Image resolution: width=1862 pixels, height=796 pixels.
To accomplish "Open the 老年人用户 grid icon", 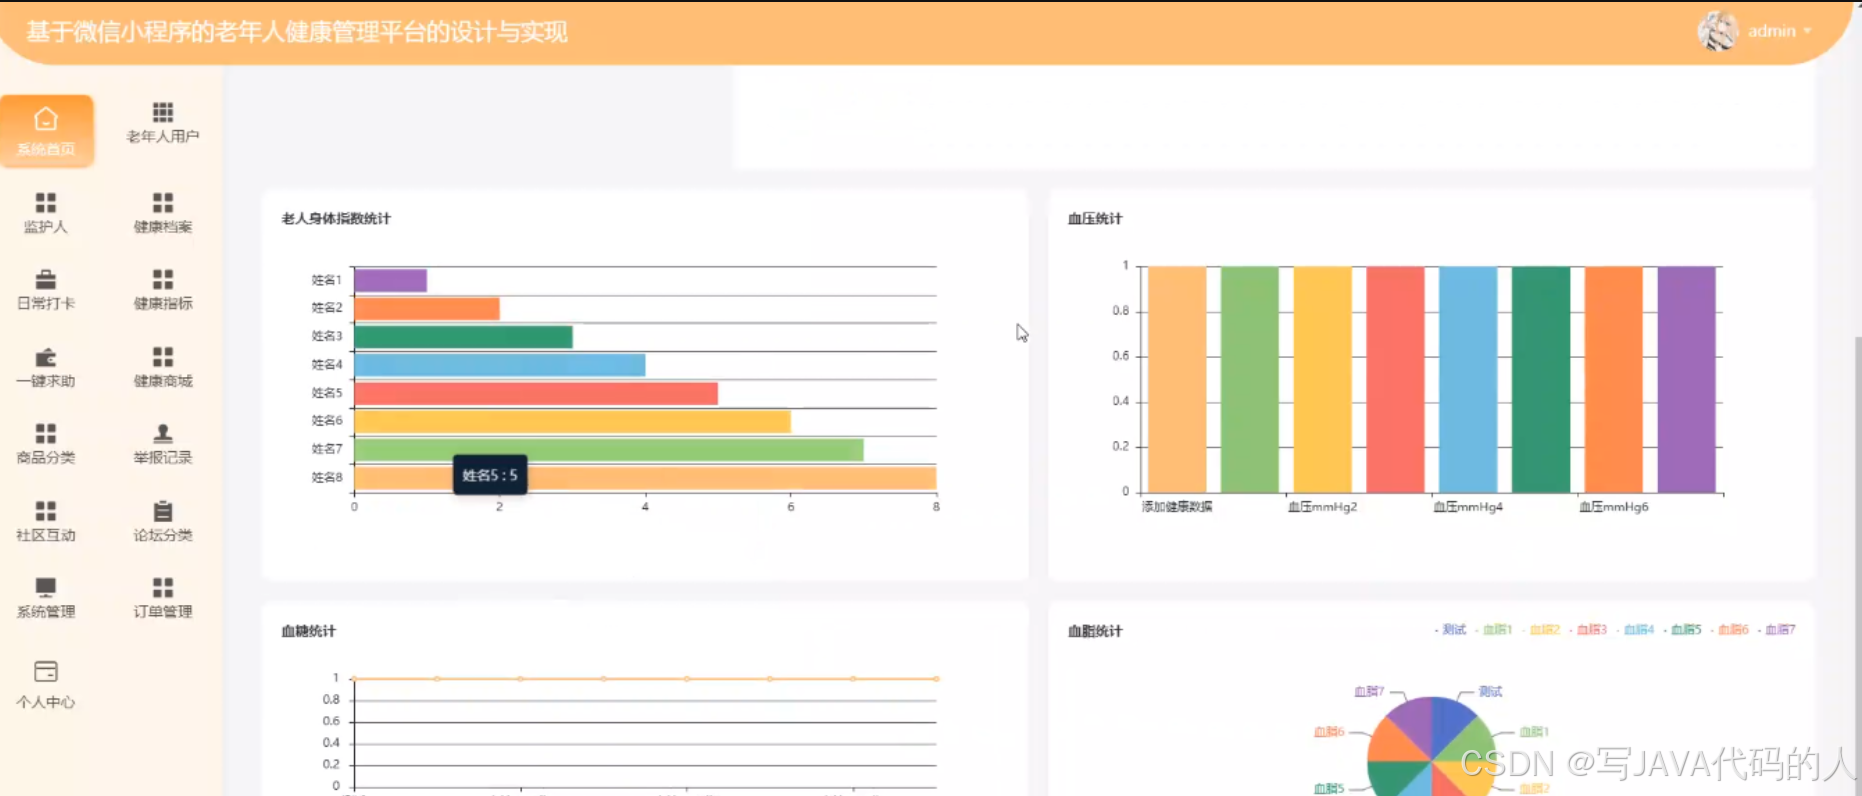I will (163, 112).
